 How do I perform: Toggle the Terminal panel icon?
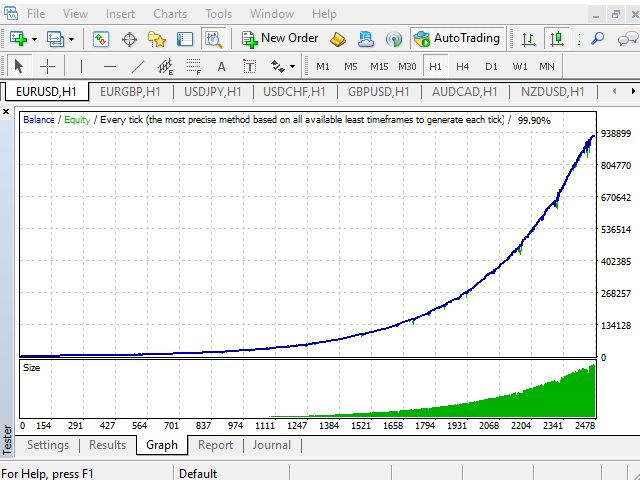point(185,39)
